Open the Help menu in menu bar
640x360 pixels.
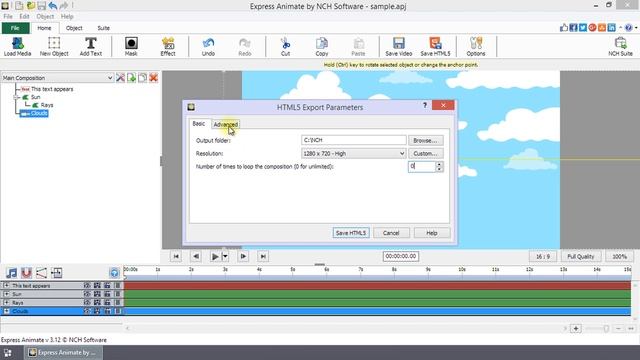(67, 16)
